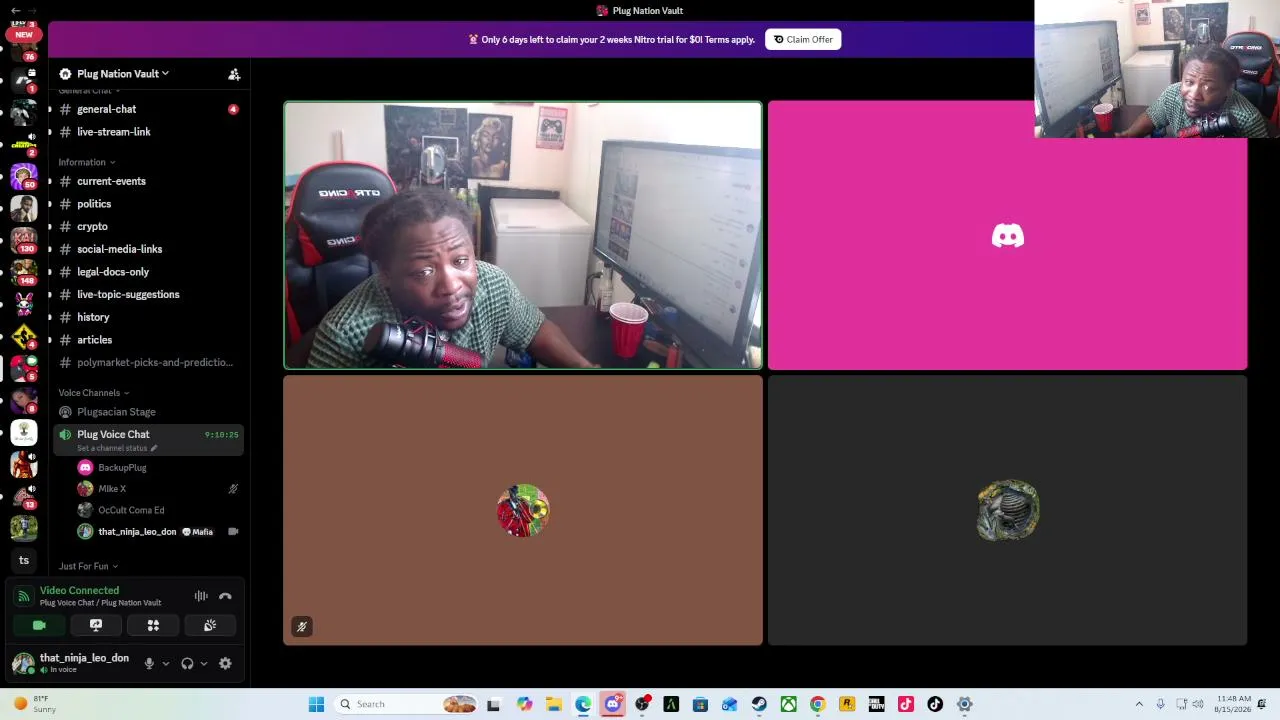Click the invite people icon beside server name

click(x=234, y=74)
